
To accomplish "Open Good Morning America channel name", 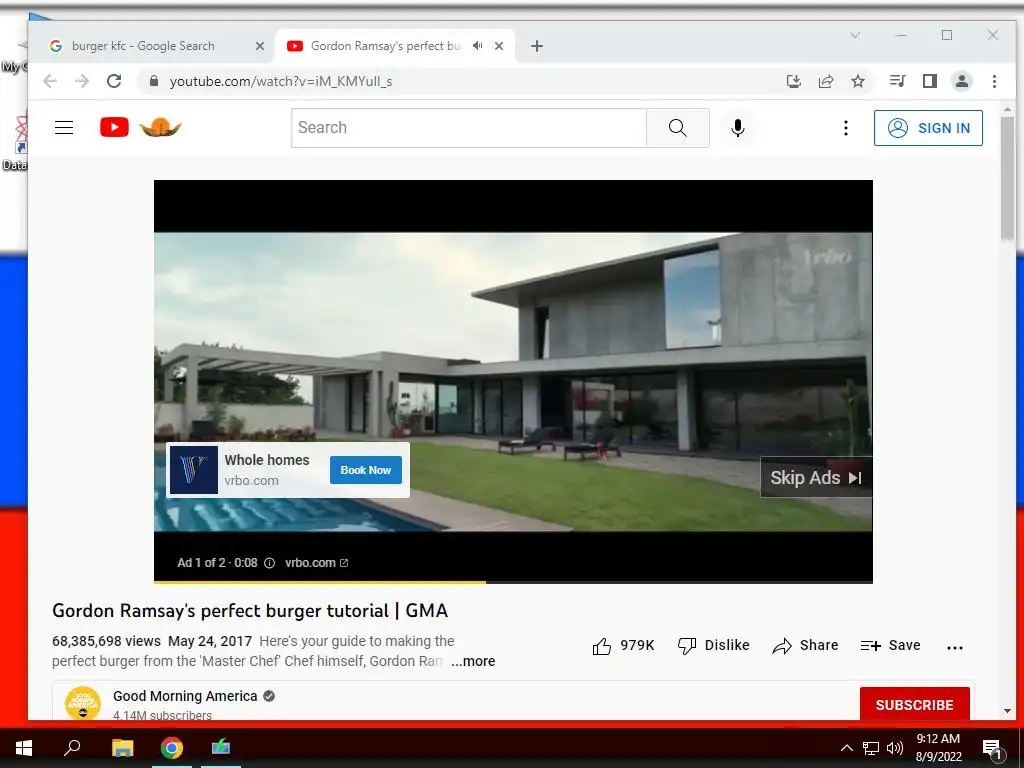I will (x=185, y=696).
